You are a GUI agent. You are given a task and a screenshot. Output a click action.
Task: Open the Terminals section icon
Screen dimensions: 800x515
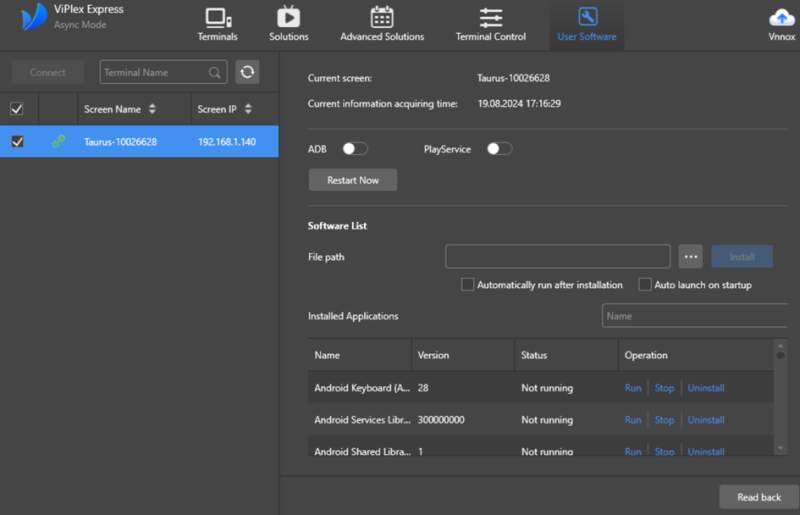(217, 18)
